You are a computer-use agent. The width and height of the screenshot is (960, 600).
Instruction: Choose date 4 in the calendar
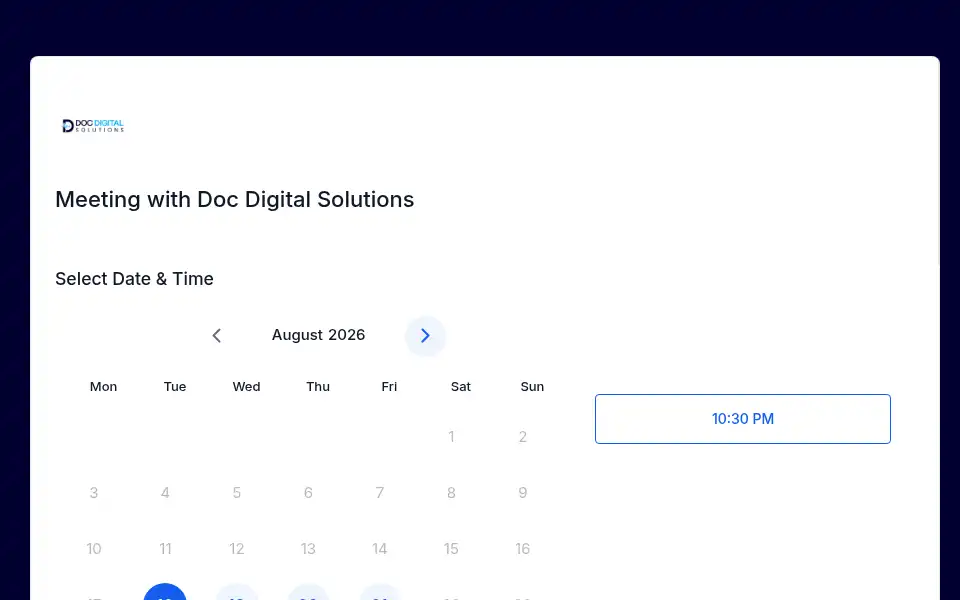point(165,493)
